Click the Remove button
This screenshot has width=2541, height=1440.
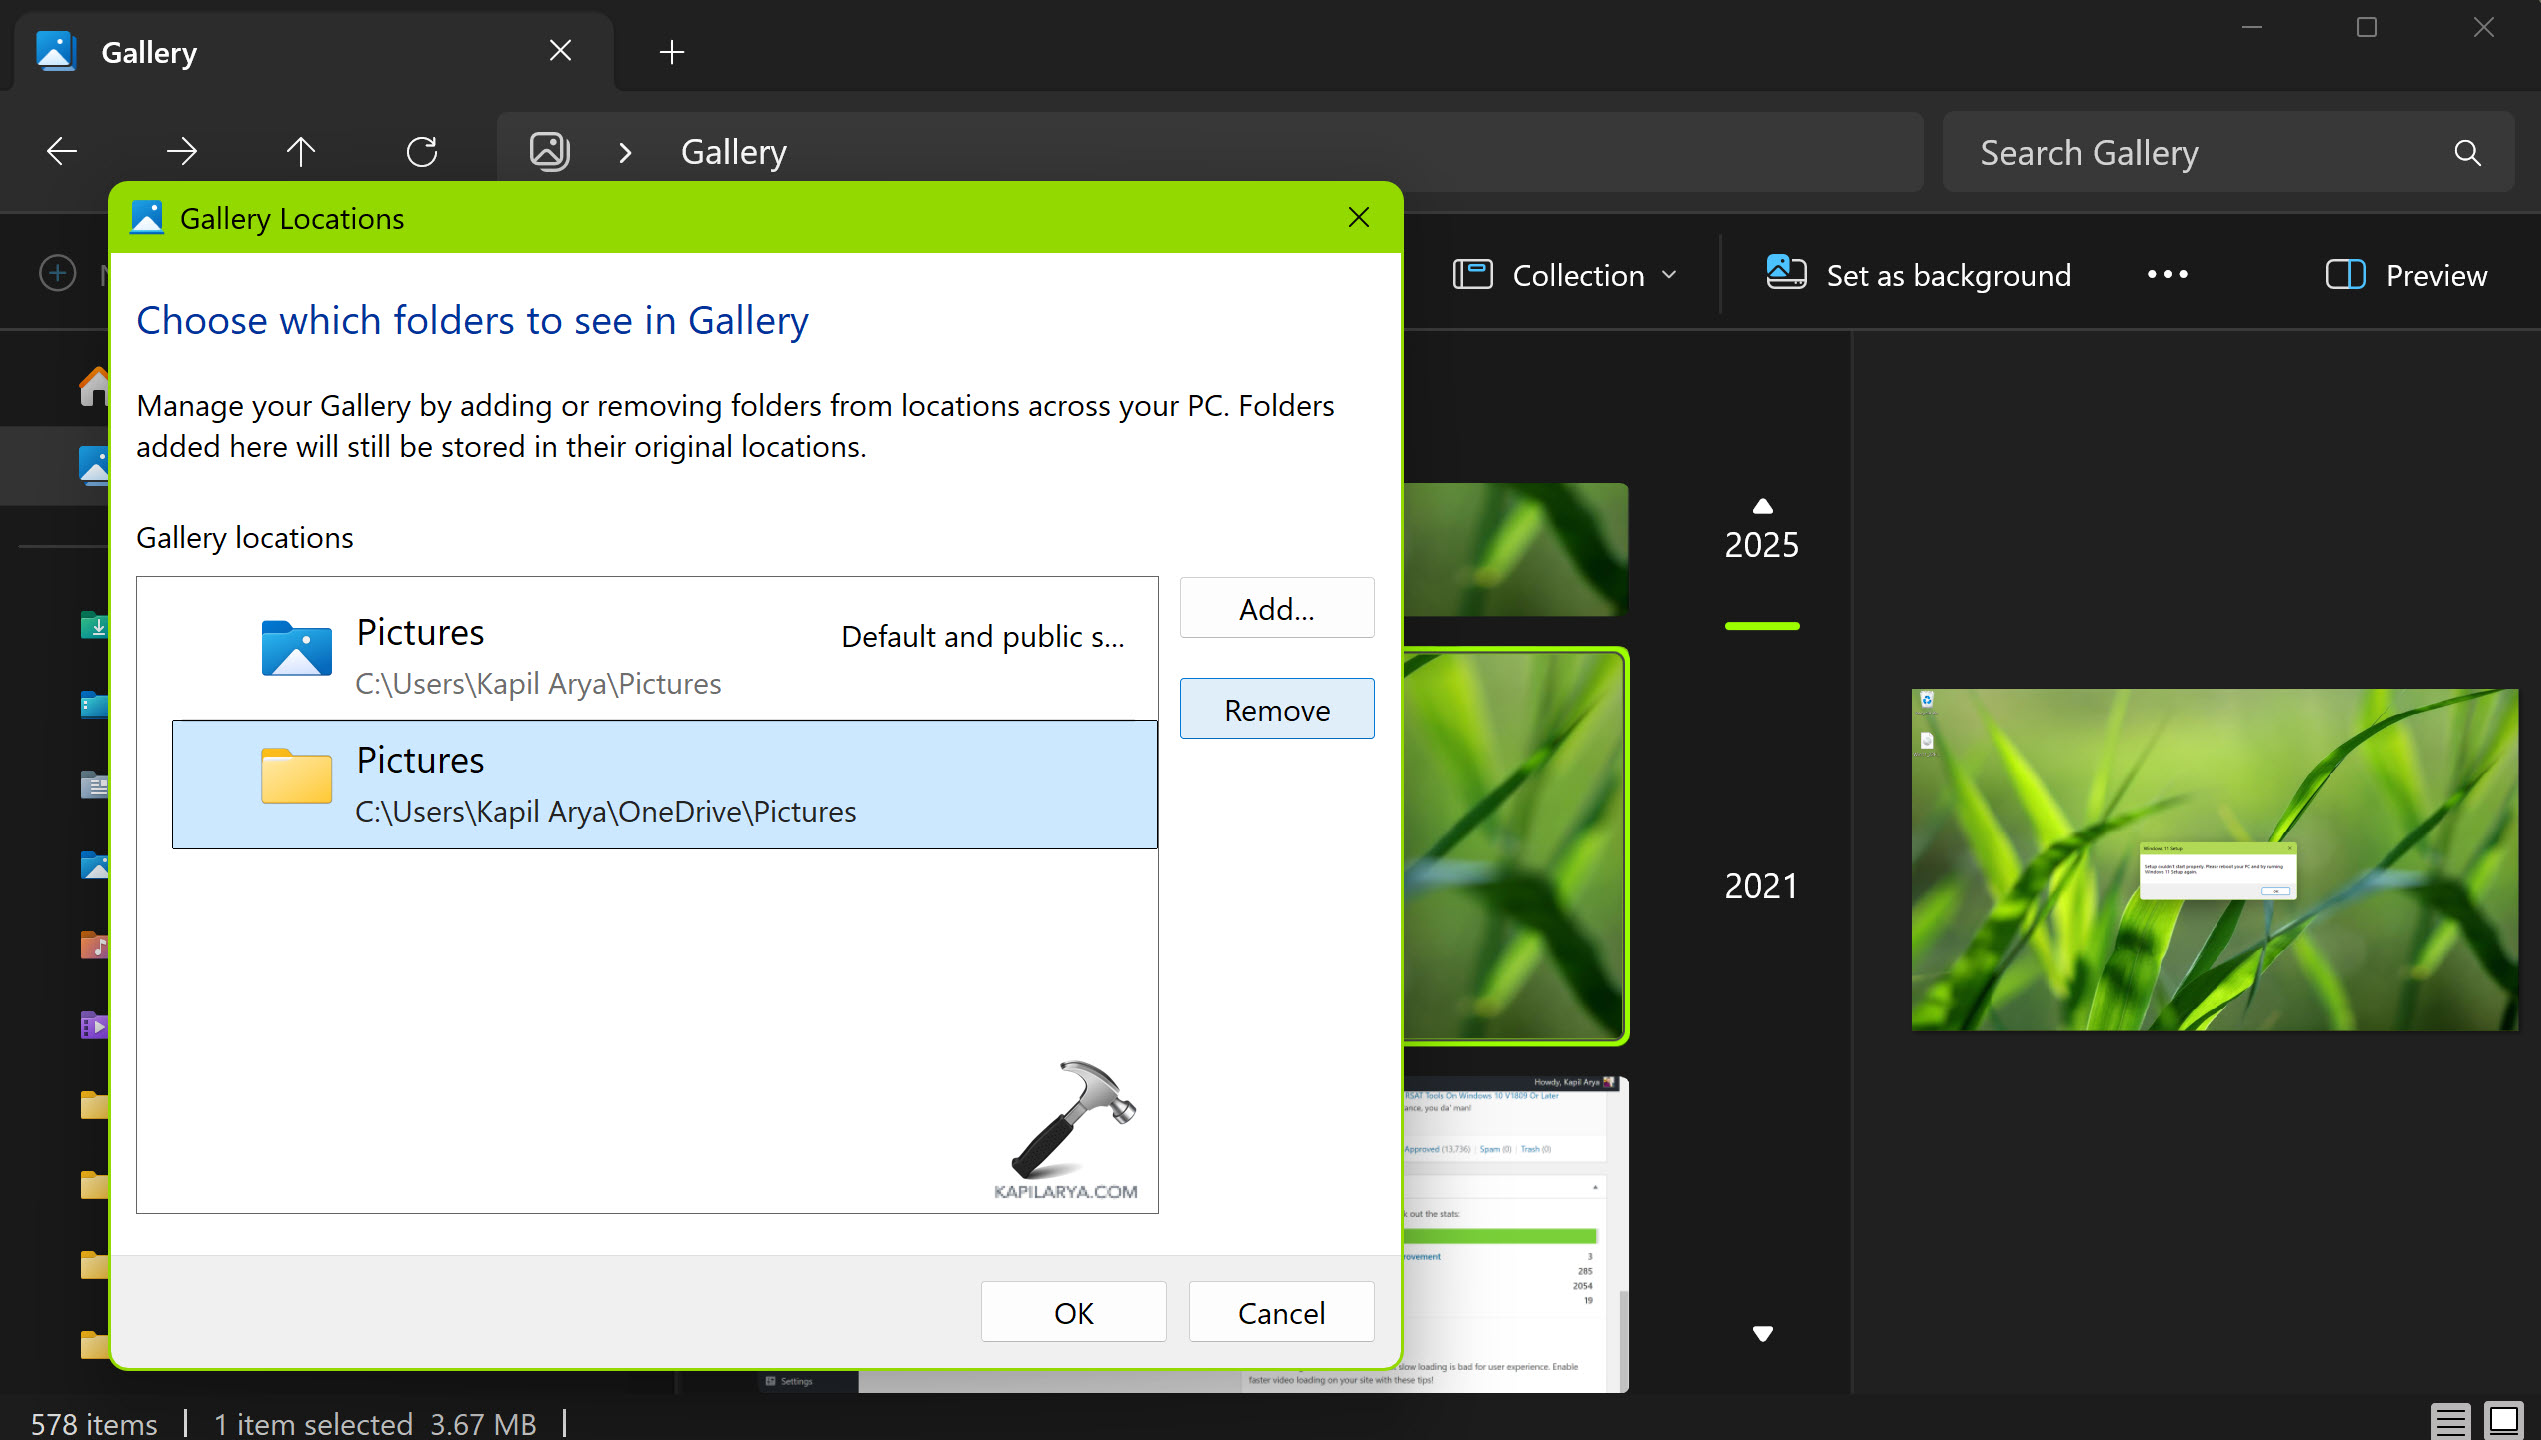tap(1277, 710)
